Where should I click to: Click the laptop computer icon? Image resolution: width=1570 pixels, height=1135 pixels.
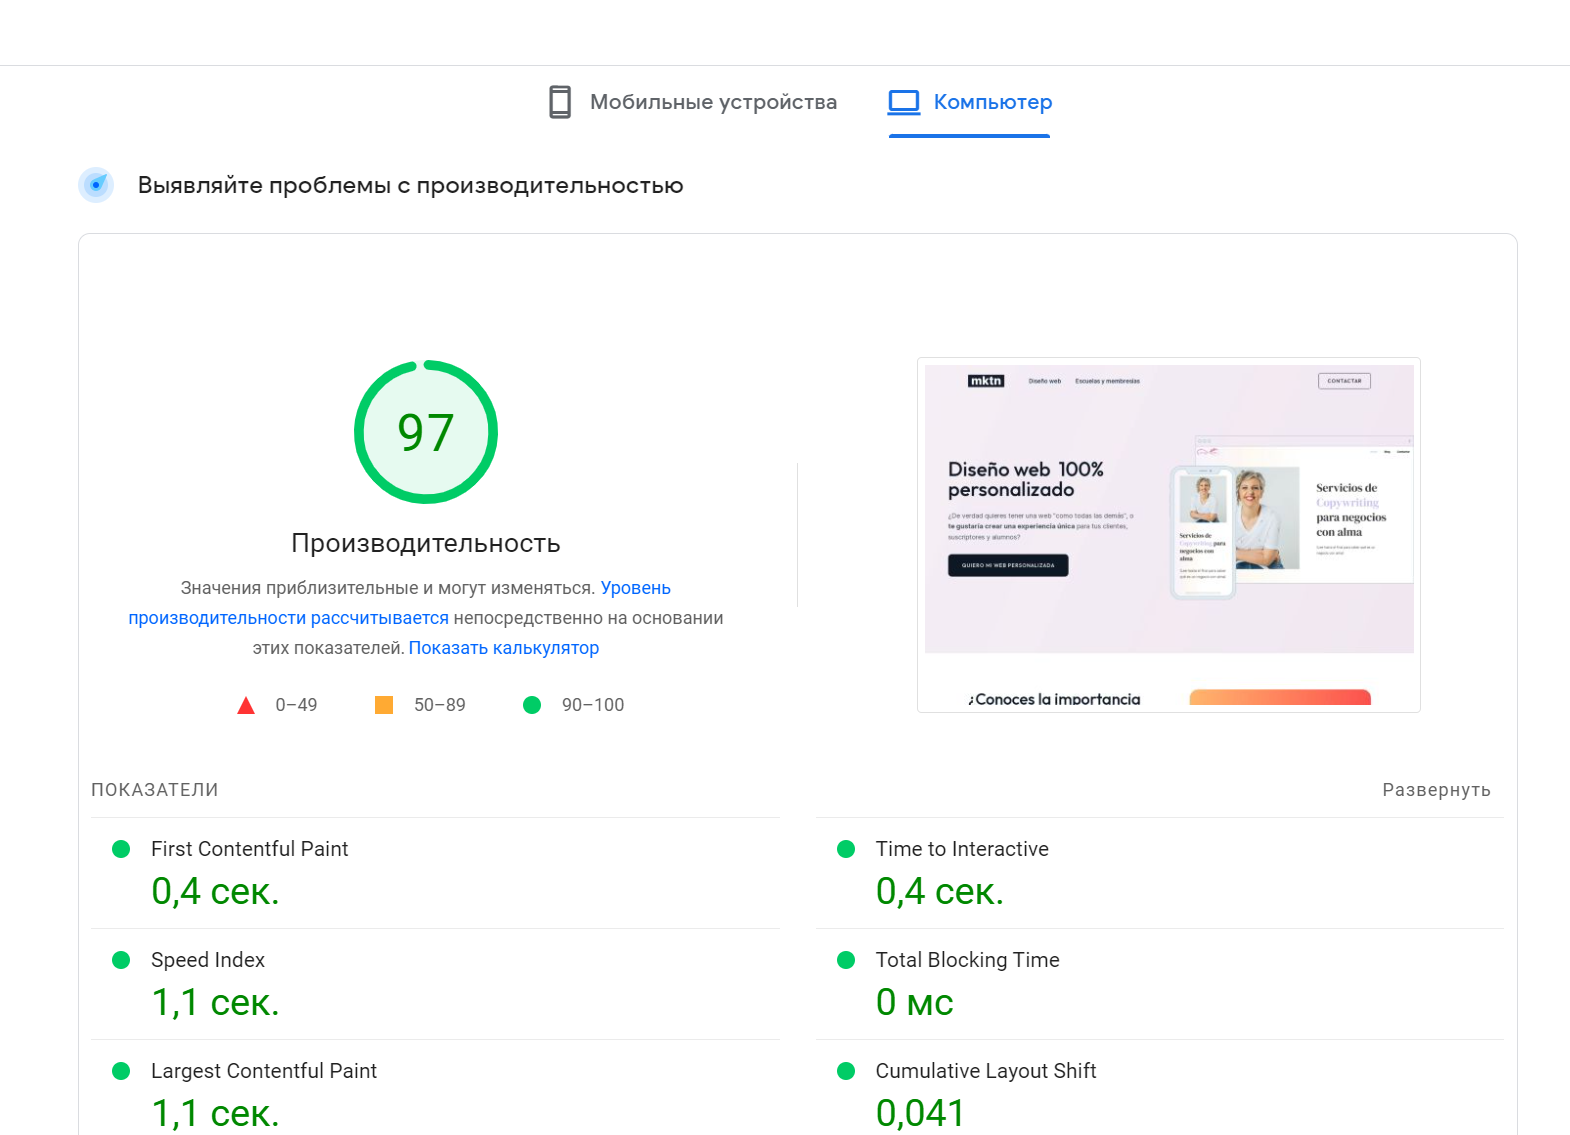pyautogui.click(x=904, y=102)
